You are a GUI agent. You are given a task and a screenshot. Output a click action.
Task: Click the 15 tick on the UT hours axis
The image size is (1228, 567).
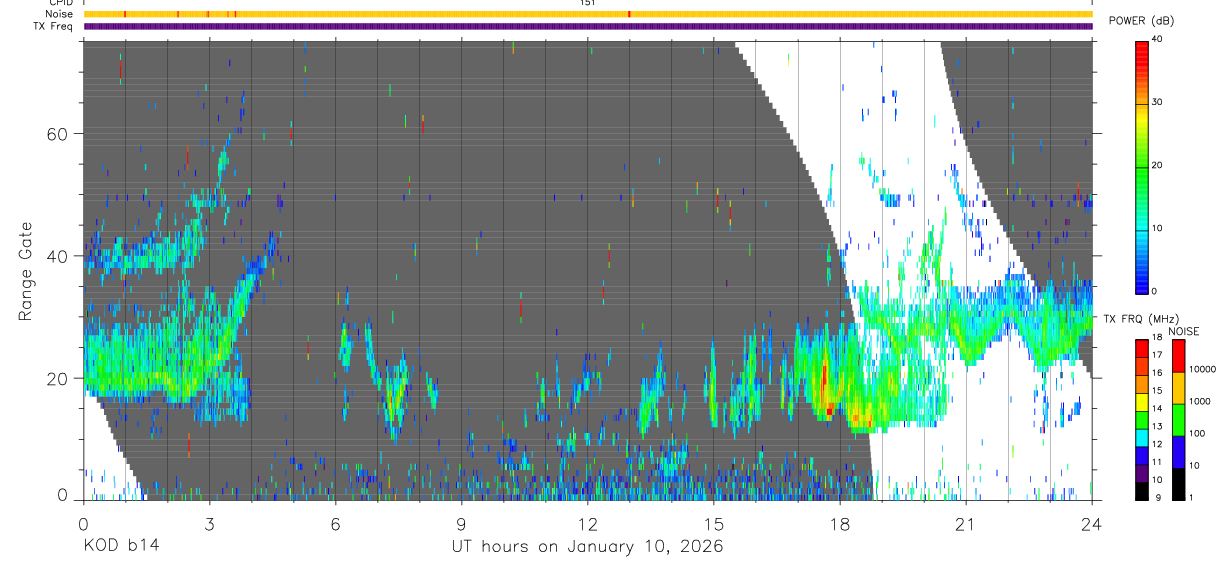[713, 524]
